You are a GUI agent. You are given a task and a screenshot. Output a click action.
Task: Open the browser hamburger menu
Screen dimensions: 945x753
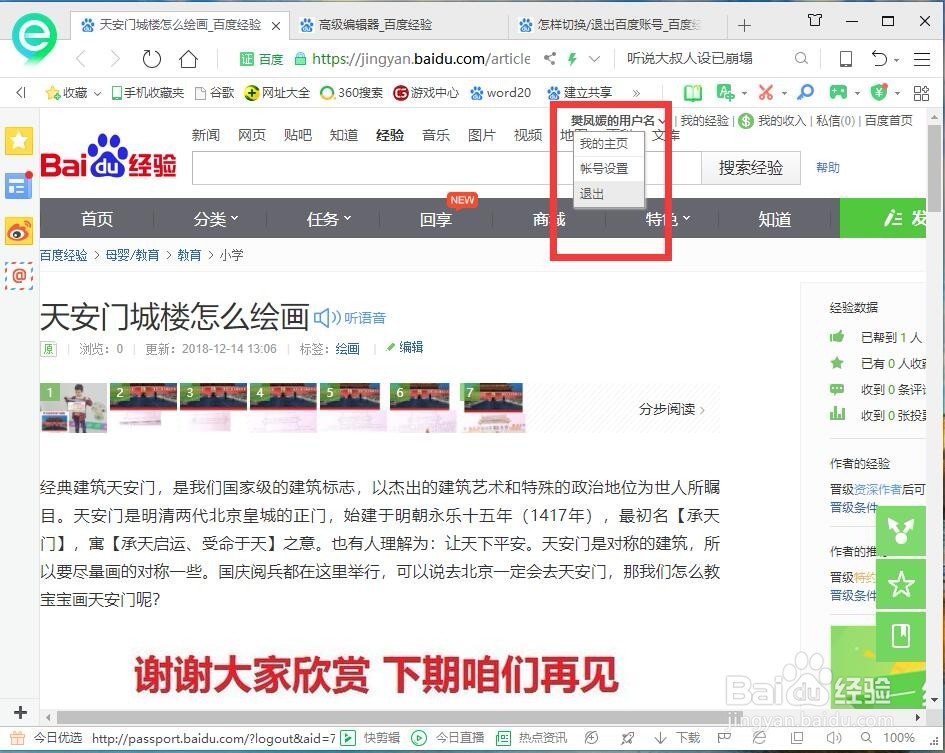tap(922, 58)
